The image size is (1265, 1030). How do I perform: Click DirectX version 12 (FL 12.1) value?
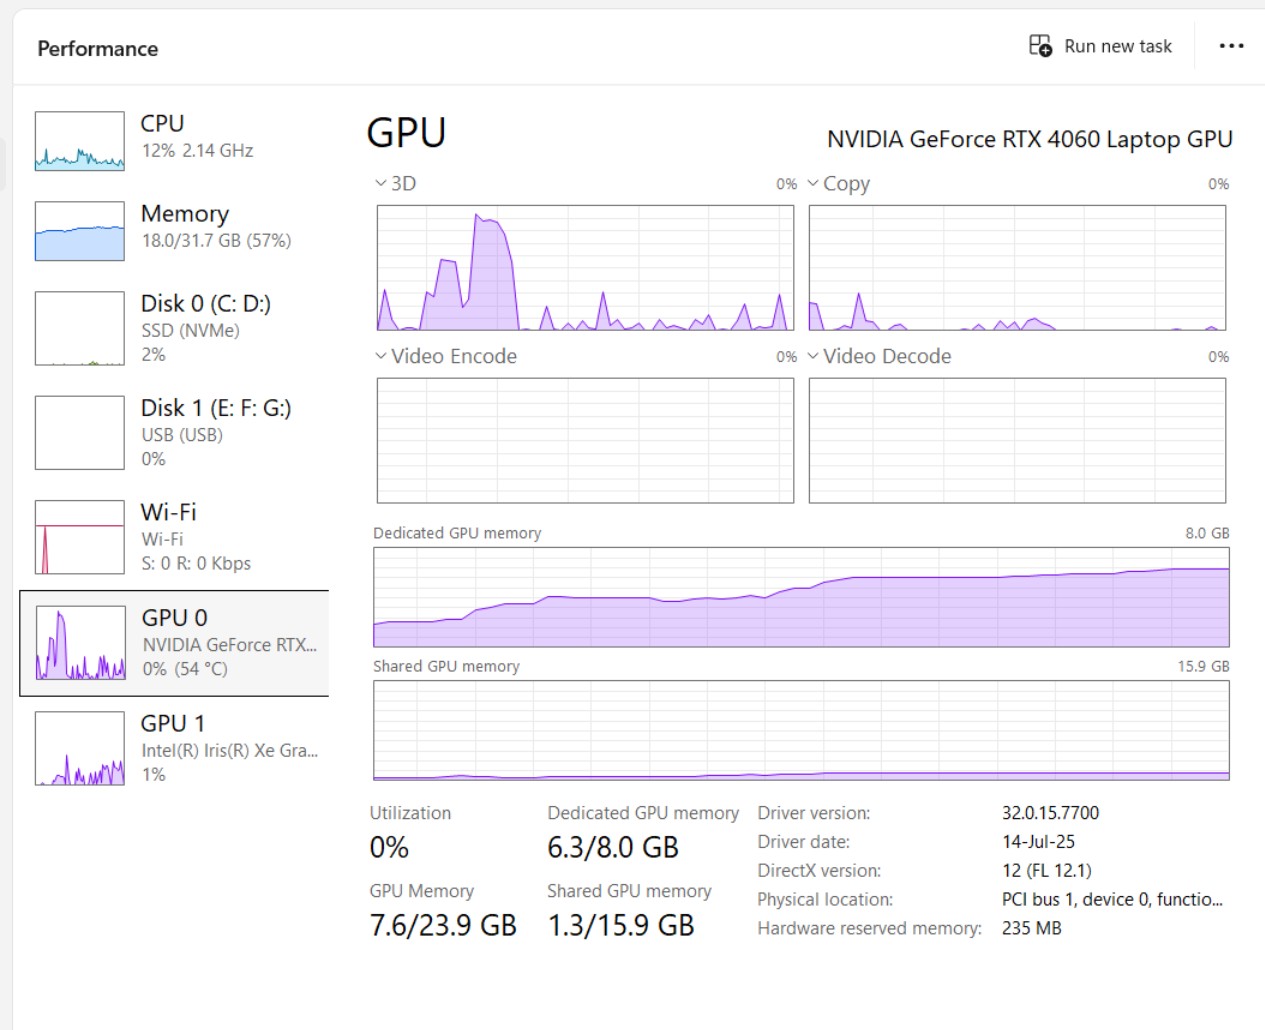pyautogui.click(x=1047, y=870)
